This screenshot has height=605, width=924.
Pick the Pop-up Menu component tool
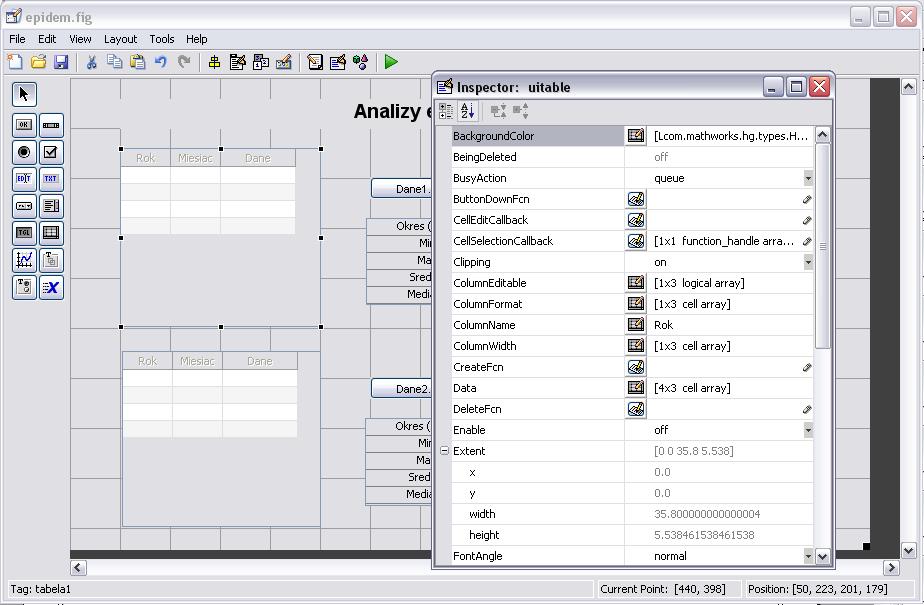click(24, 206)
